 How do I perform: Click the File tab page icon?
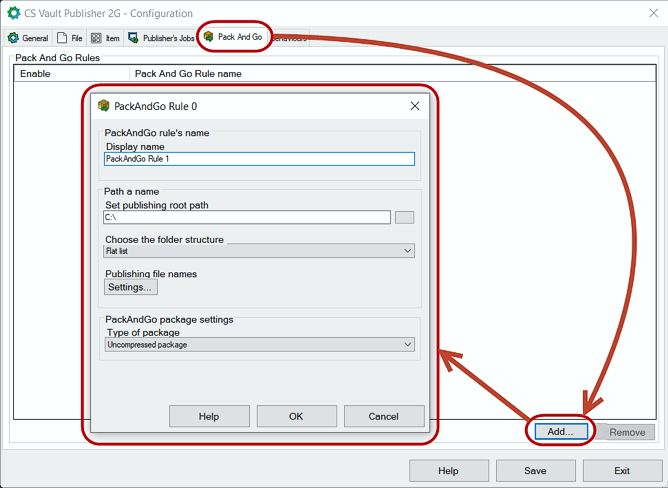point(62,38)
